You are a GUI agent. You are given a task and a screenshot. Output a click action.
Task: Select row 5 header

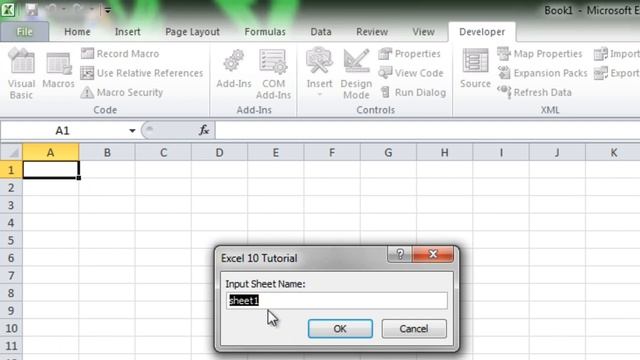11,240
